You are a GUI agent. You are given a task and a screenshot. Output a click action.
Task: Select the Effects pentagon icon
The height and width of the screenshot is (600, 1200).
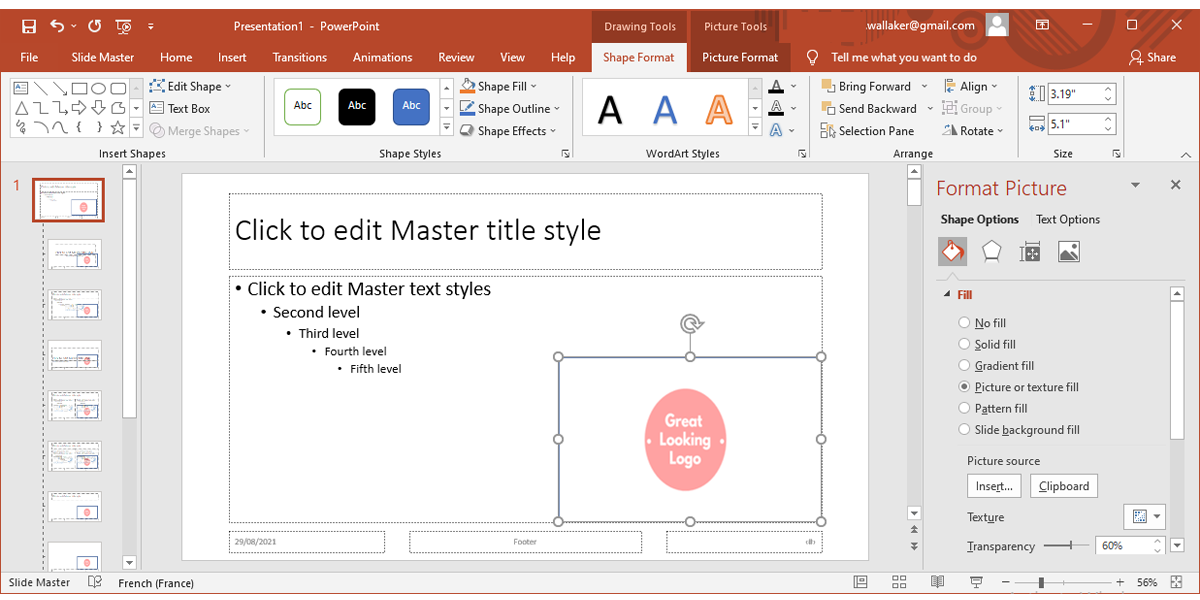(991, 252)
